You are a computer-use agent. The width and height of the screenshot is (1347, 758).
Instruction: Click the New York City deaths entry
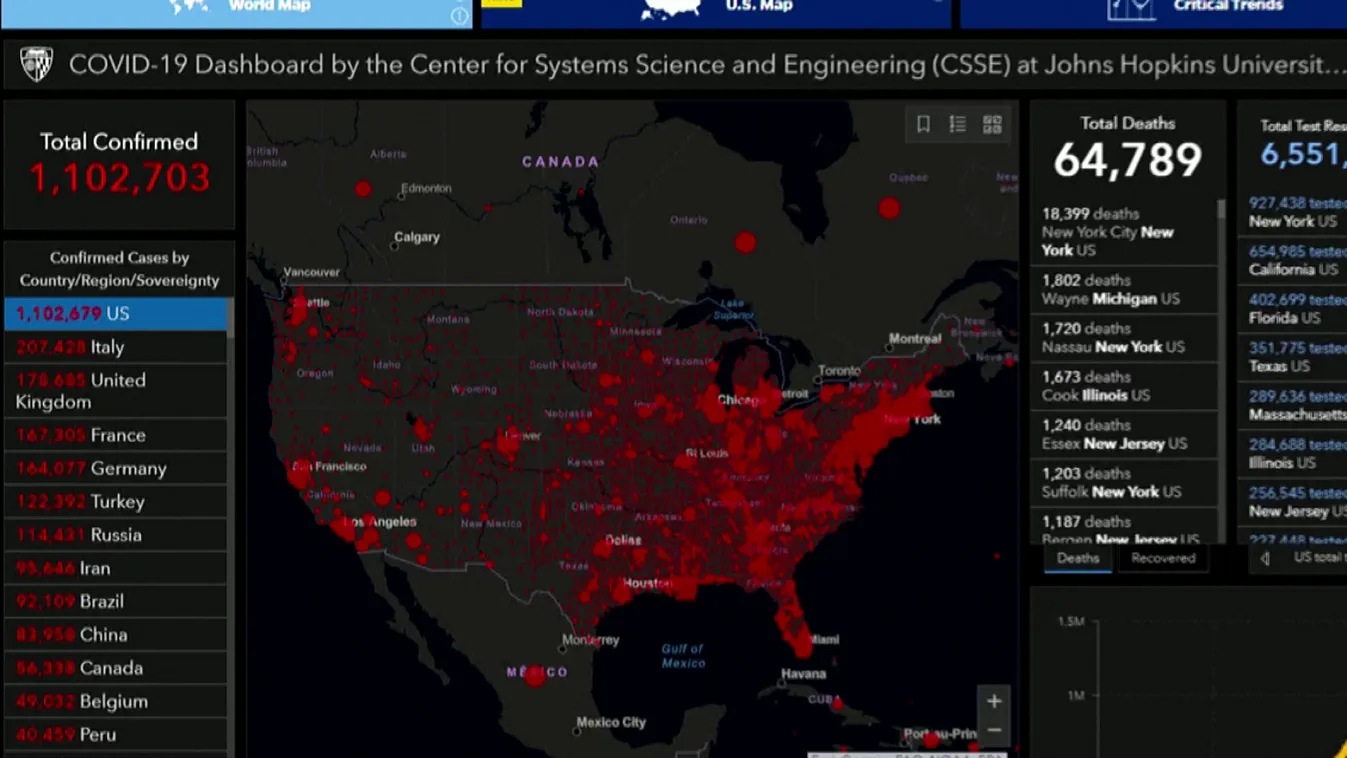point(1120,232)
